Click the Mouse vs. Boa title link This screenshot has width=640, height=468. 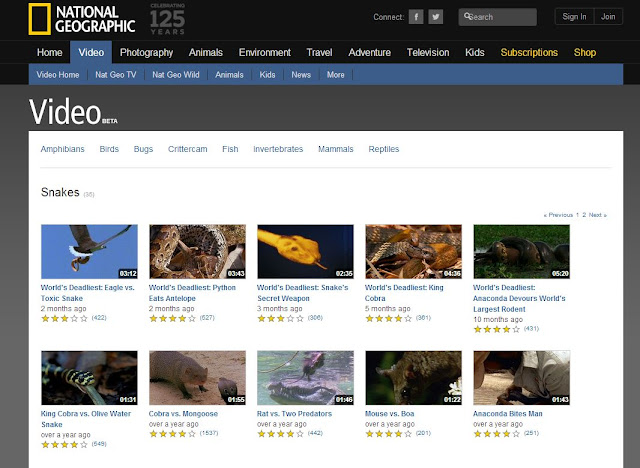(x=389, y=414)
